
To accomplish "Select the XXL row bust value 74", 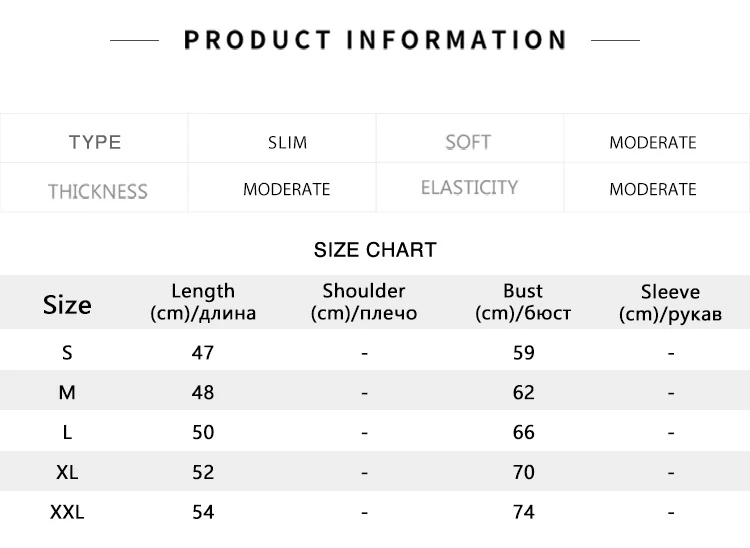I will coord(523,512).
